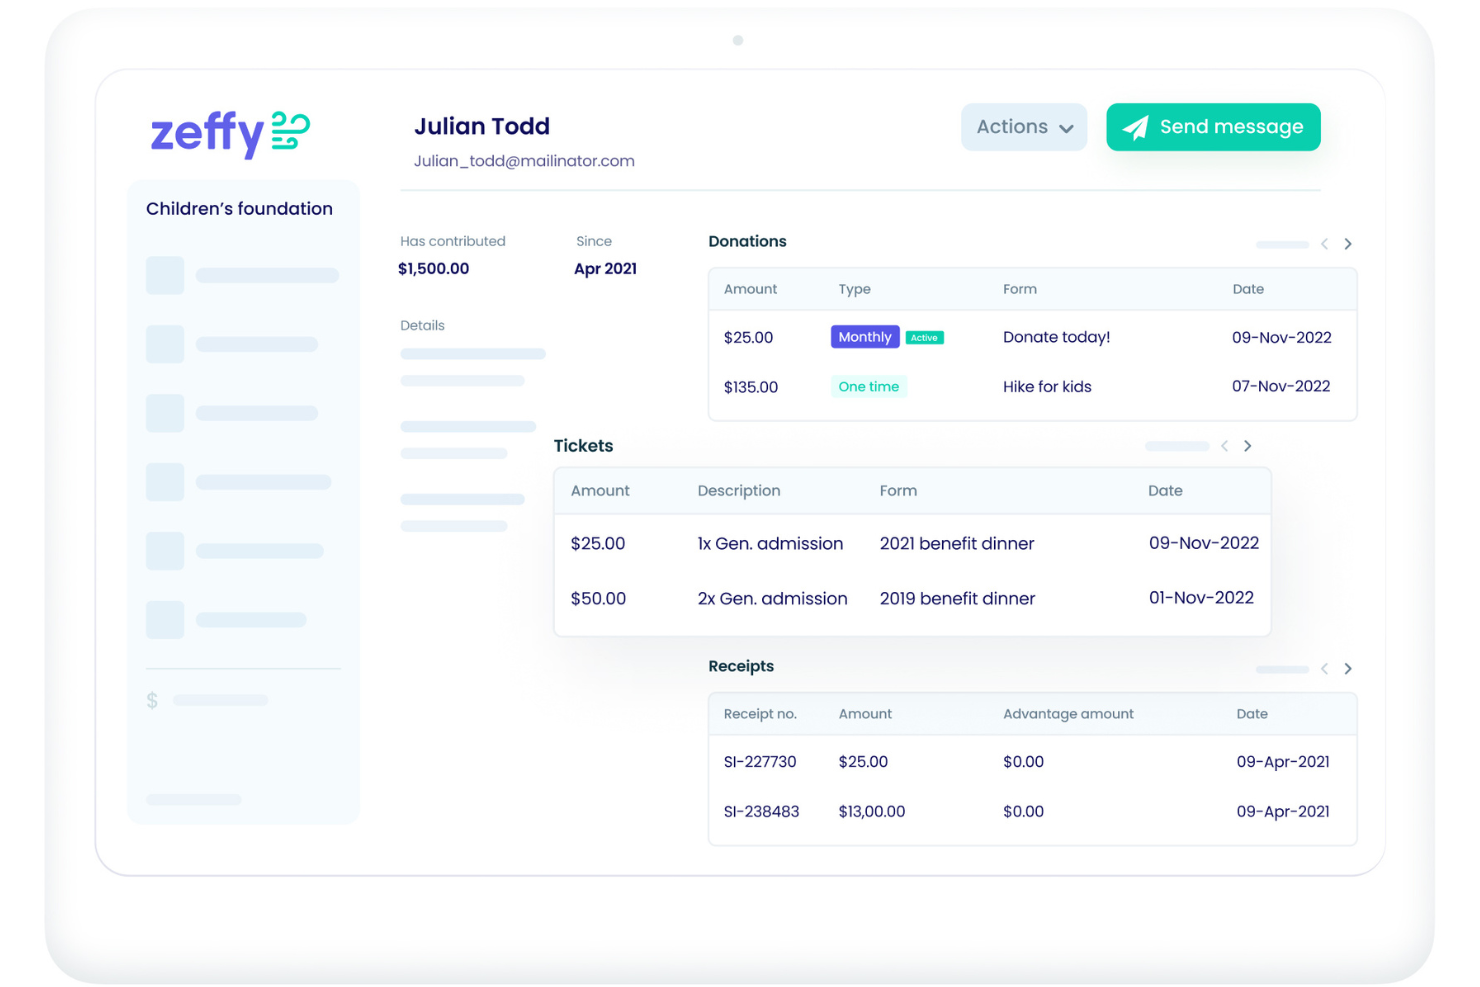Open the Actions dropdown
This screenshot has height=987, width=1480.
(1023, 127)
